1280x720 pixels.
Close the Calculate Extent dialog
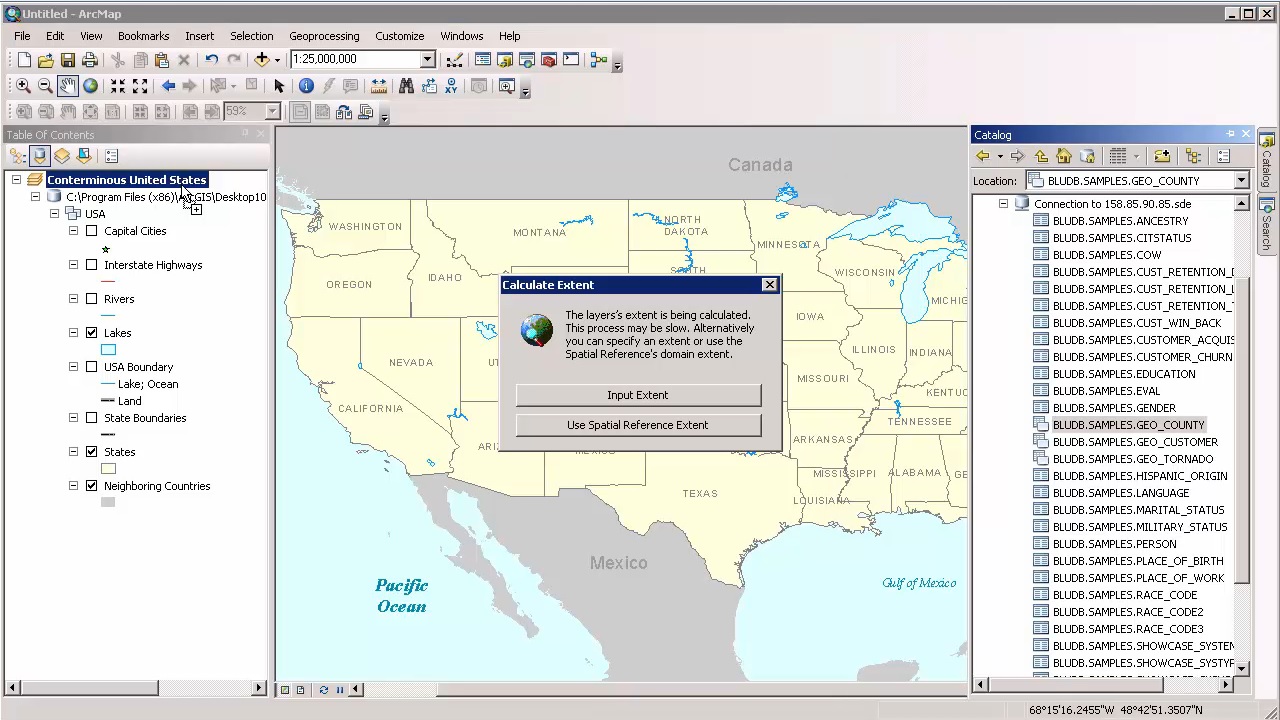tap(769, 285)
